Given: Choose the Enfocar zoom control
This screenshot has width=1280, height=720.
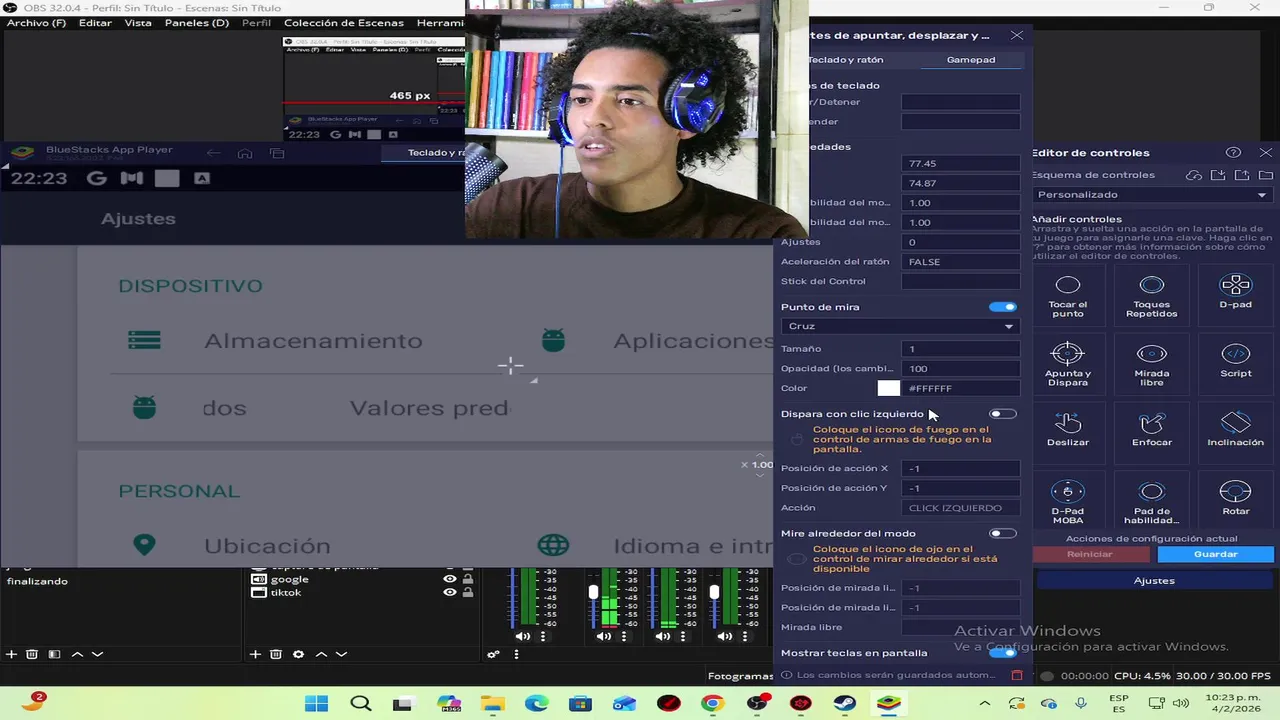Looking at the screenshot, I should [1152, 432].
